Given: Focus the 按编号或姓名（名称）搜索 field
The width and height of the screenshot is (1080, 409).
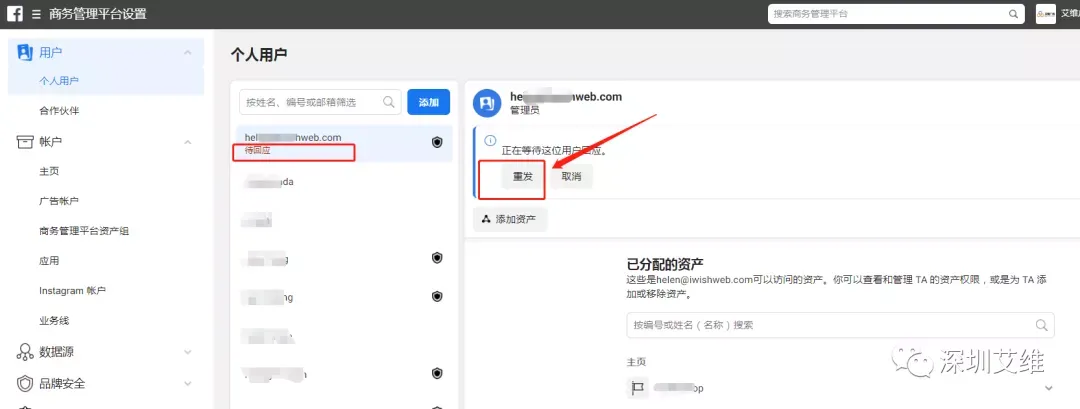Looking at the screenshot, I should click(840, 325).
